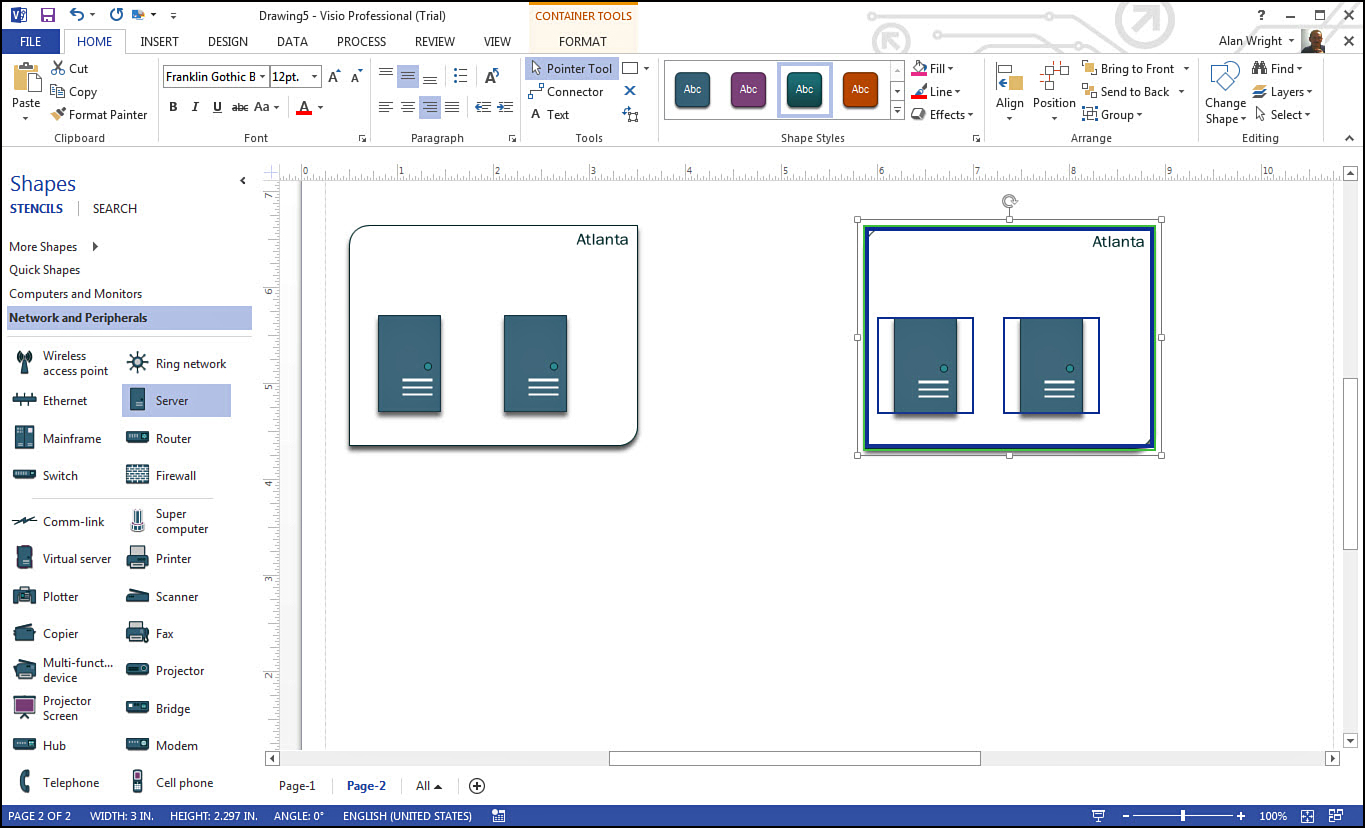The height and width of the screenshot is (828, 1365).
Task: Expand the Fill dropdown
Action: tap(933, 69)
